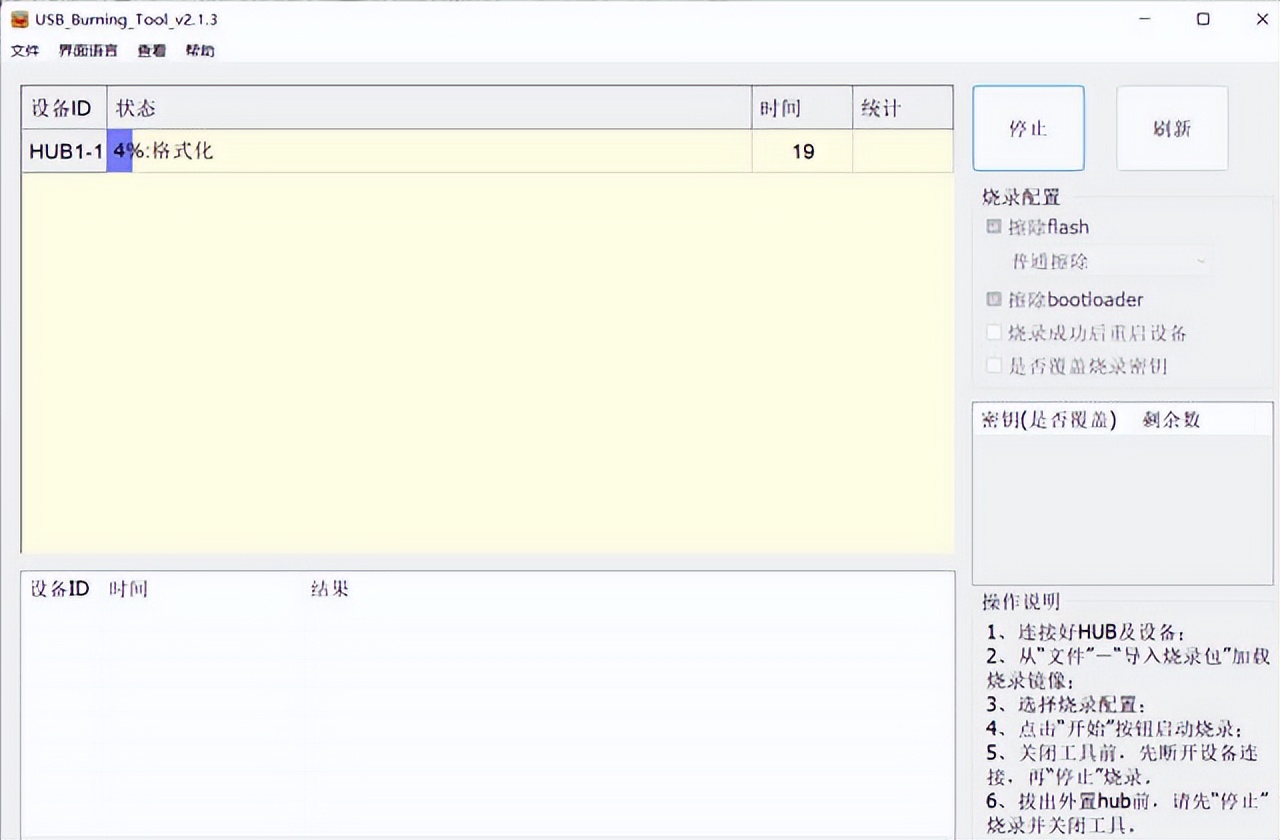Image resolution: width=1280 pixels, height=840 pixels.
Task: Click the 结果 column header in result panel
Action: (x=330, y=589)
